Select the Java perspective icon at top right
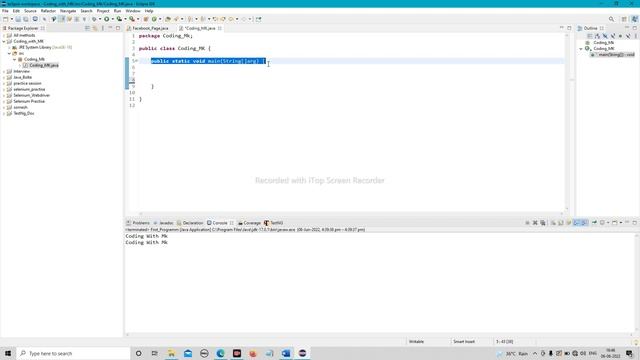 pos(635,19)
